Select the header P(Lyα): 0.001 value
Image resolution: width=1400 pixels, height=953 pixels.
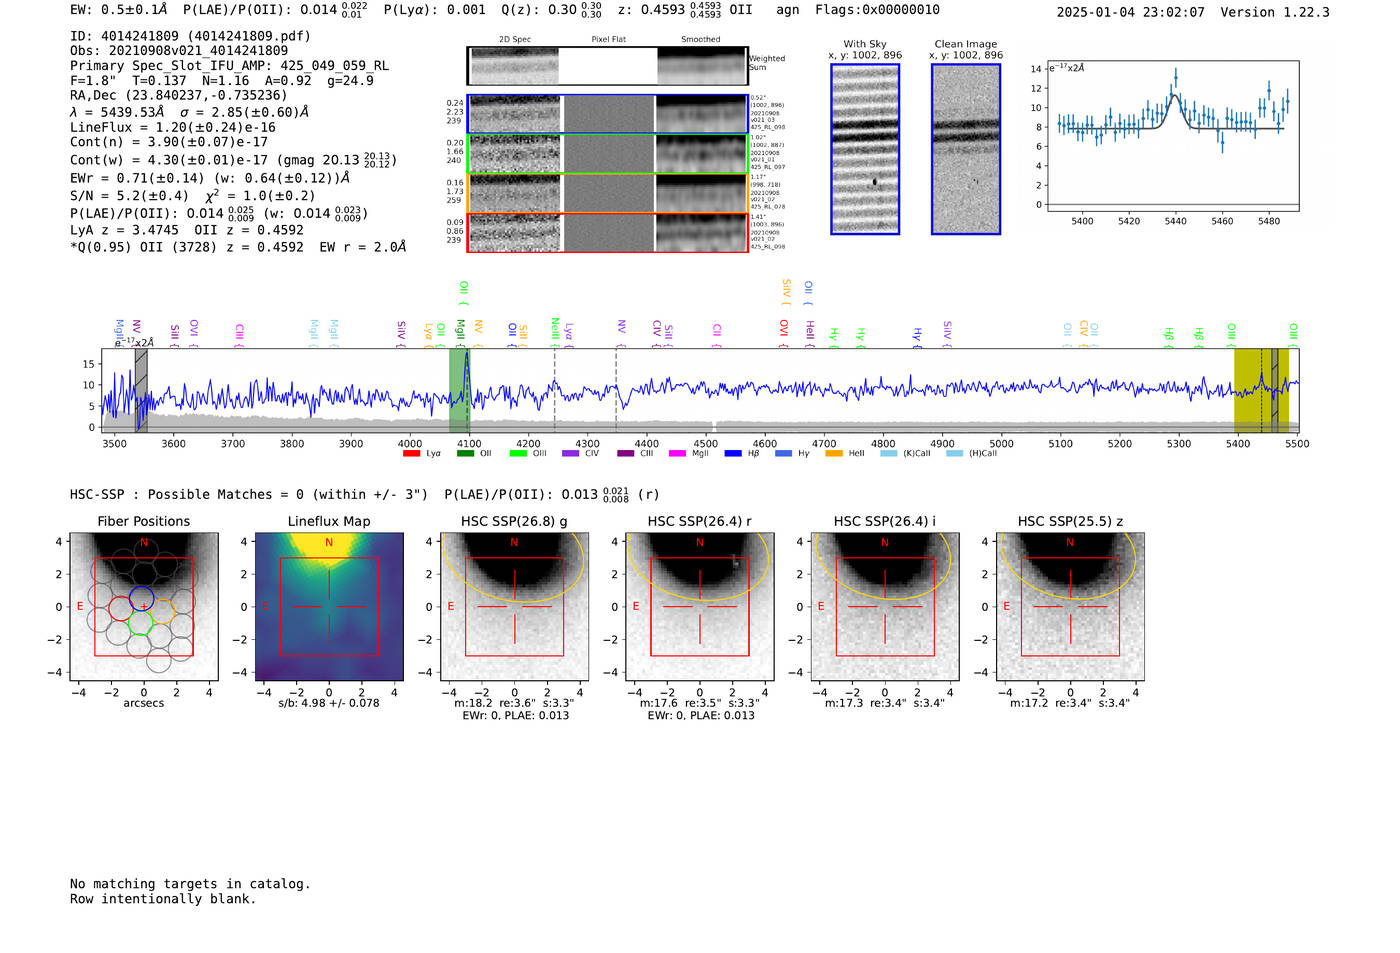click(x=435, y=9)
